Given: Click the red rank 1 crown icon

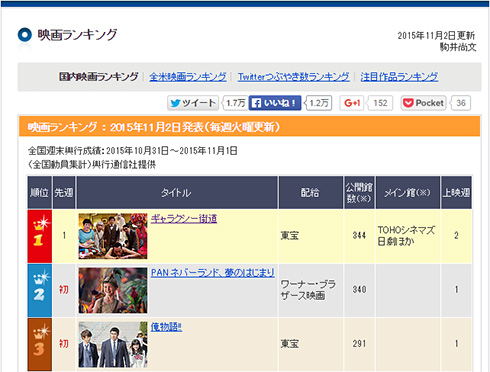Looking at the screenshot, I should (40, 236).
